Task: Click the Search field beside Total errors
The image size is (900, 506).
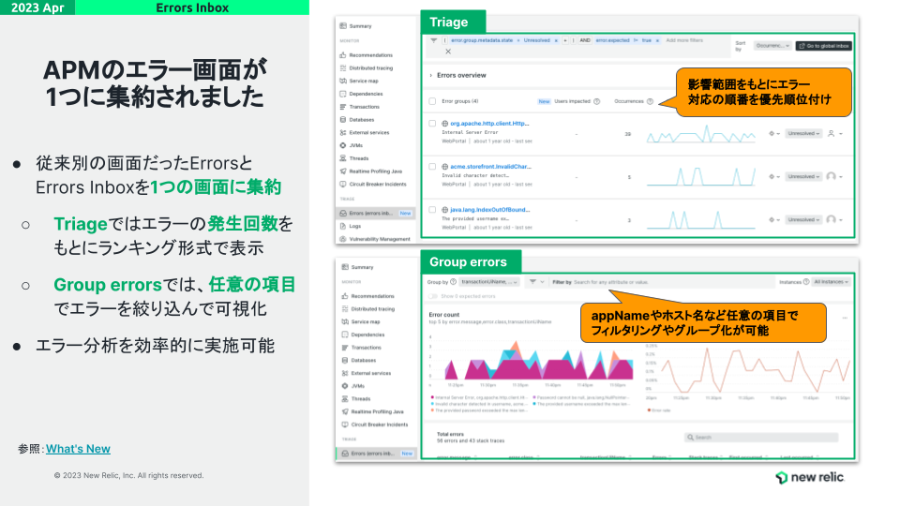Action: [761, 437]
